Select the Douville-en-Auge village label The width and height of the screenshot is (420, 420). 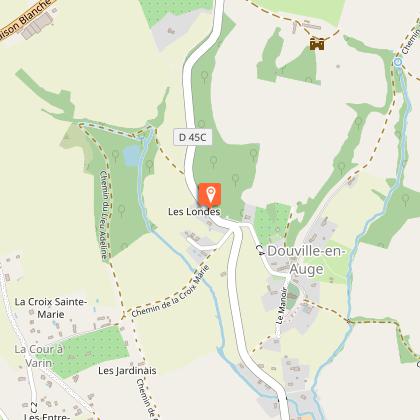tap(305, 260)
